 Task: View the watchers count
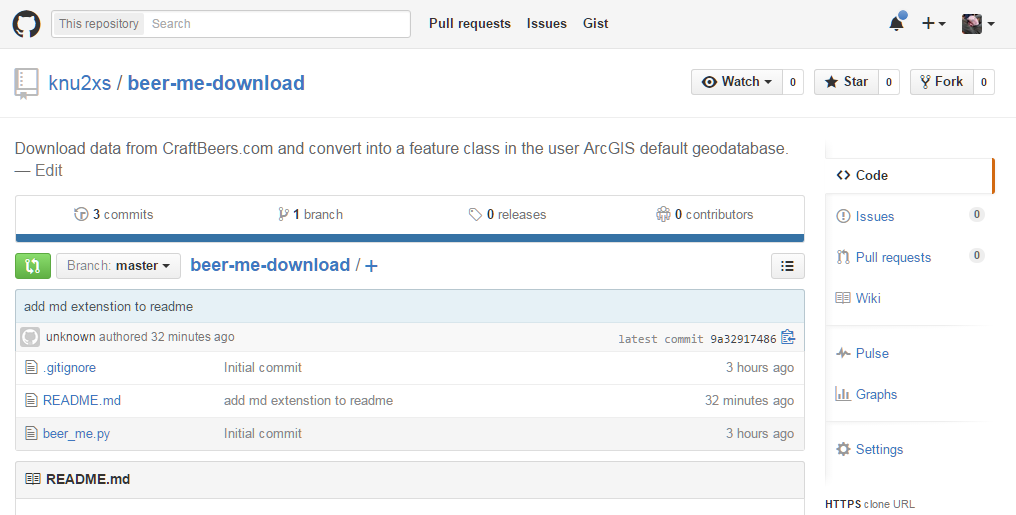point(792,82)
